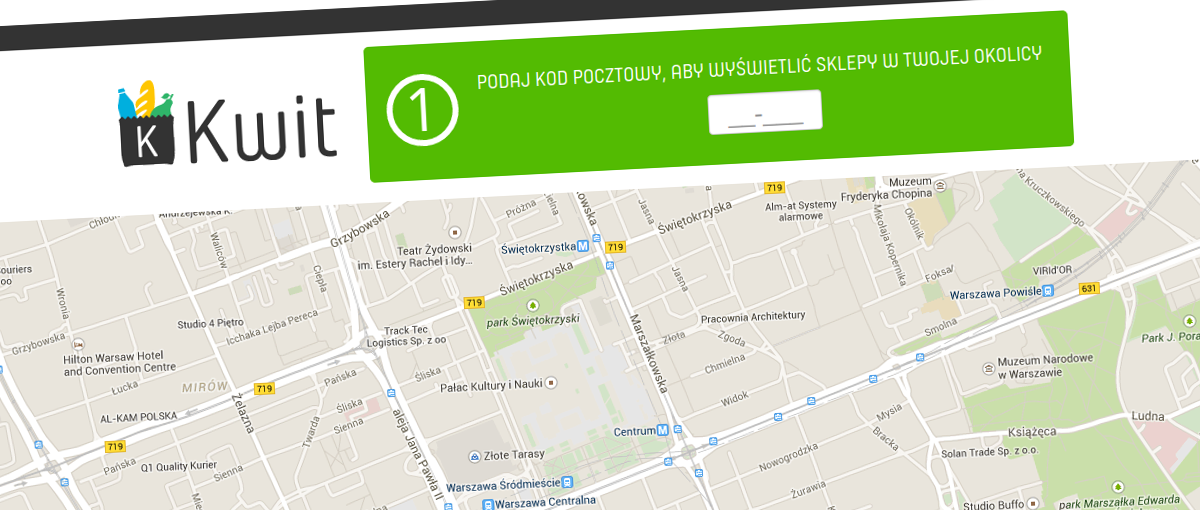
Task: Click the 719 badge near MIRÓW label
Action: click(x=265, y=389)
